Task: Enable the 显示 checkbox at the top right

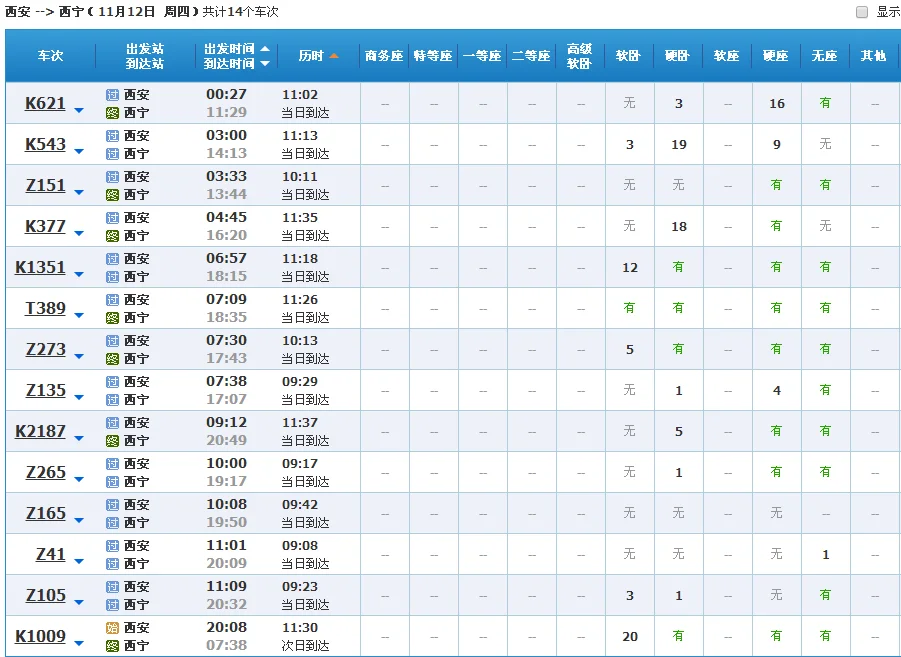Action: (x=861, y=11)
